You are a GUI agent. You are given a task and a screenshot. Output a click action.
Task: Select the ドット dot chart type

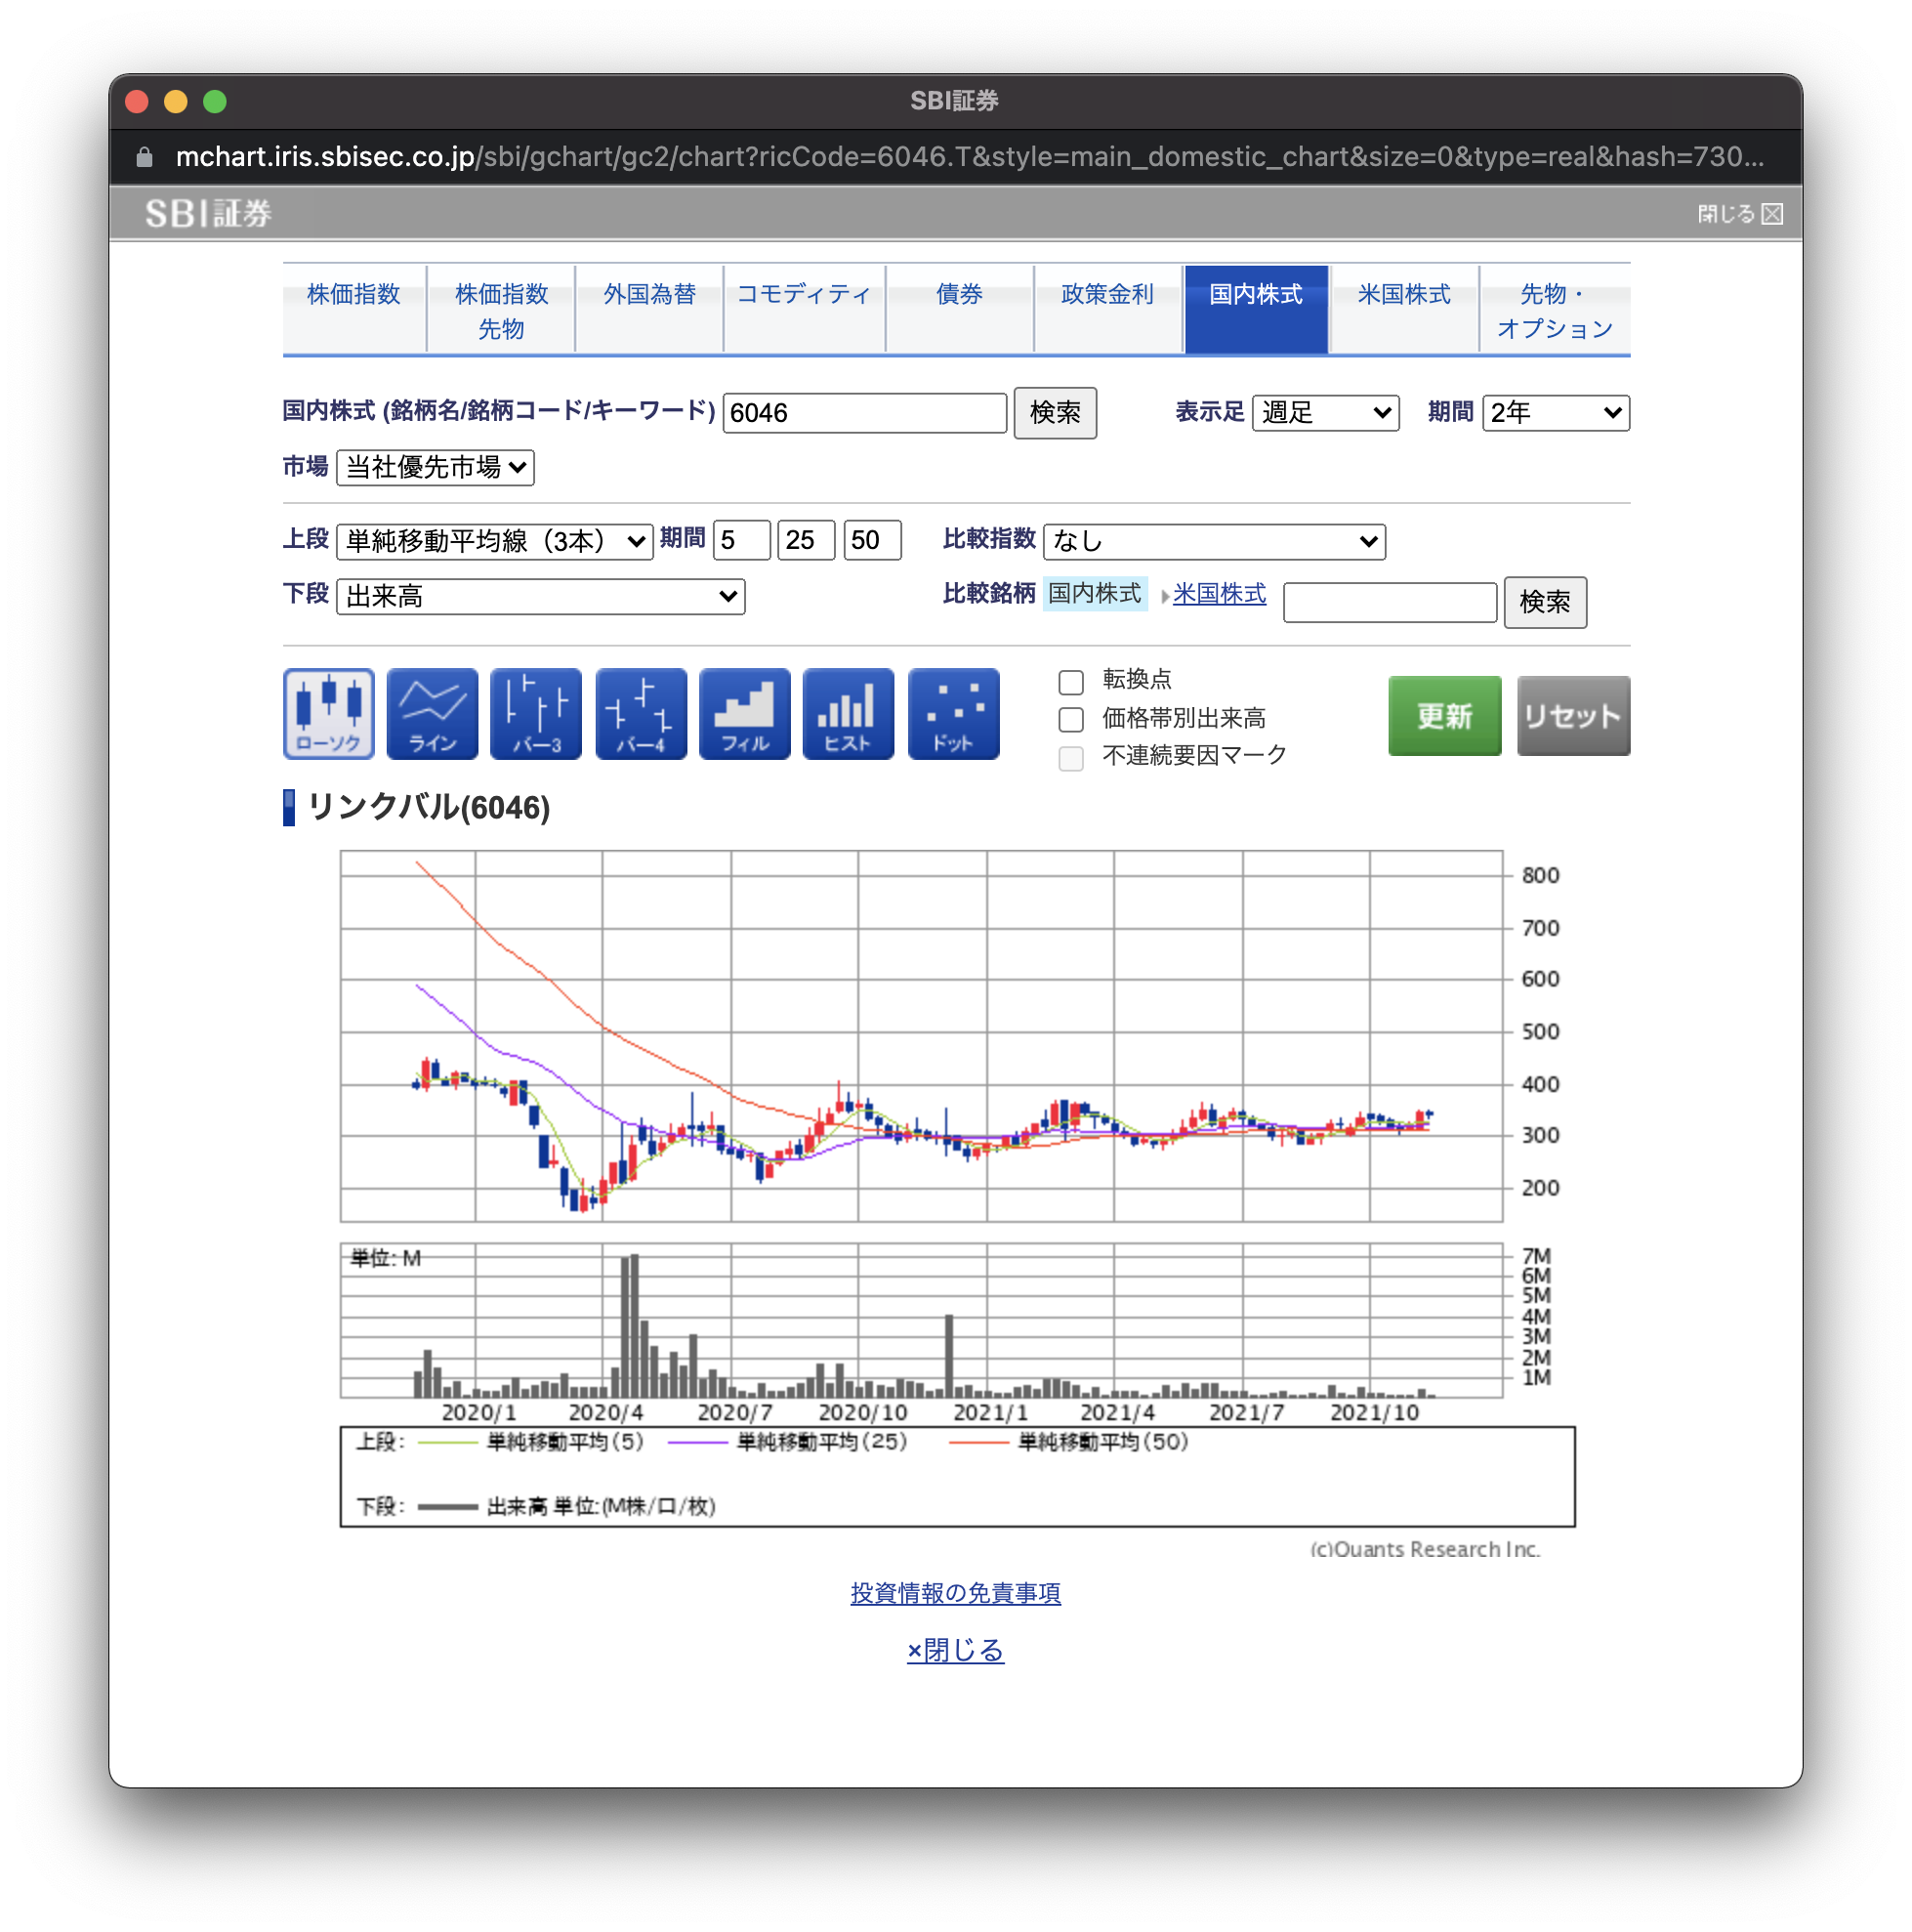coord(953,714)
